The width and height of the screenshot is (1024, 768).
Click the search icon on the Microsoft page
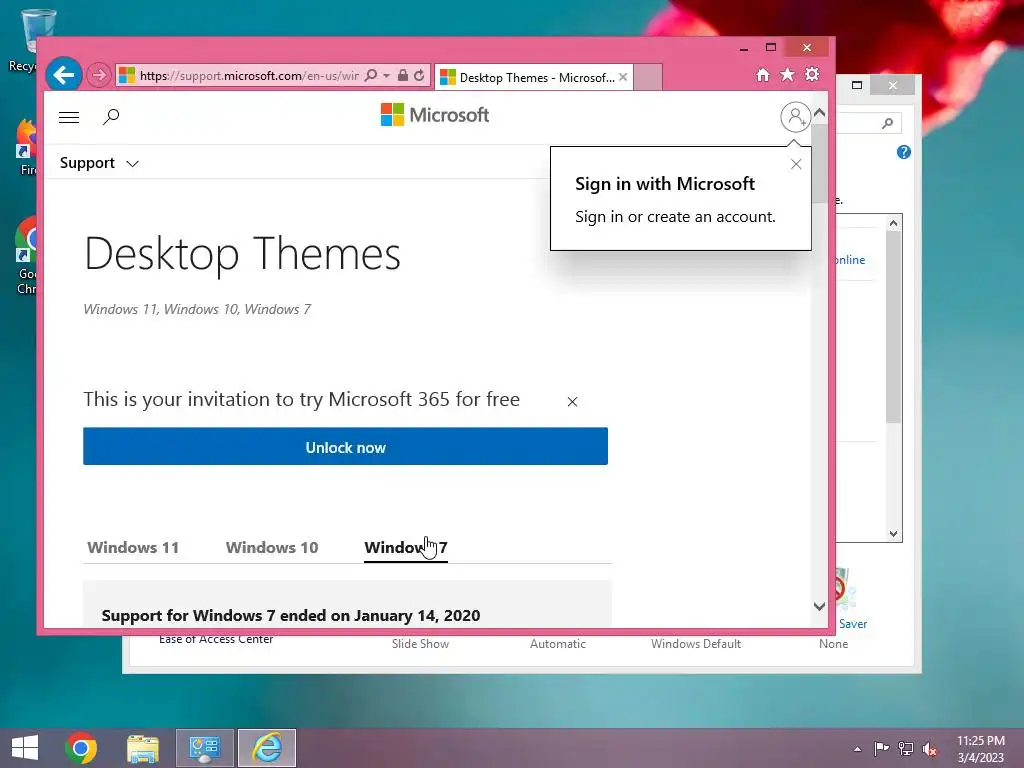[111, 117]
